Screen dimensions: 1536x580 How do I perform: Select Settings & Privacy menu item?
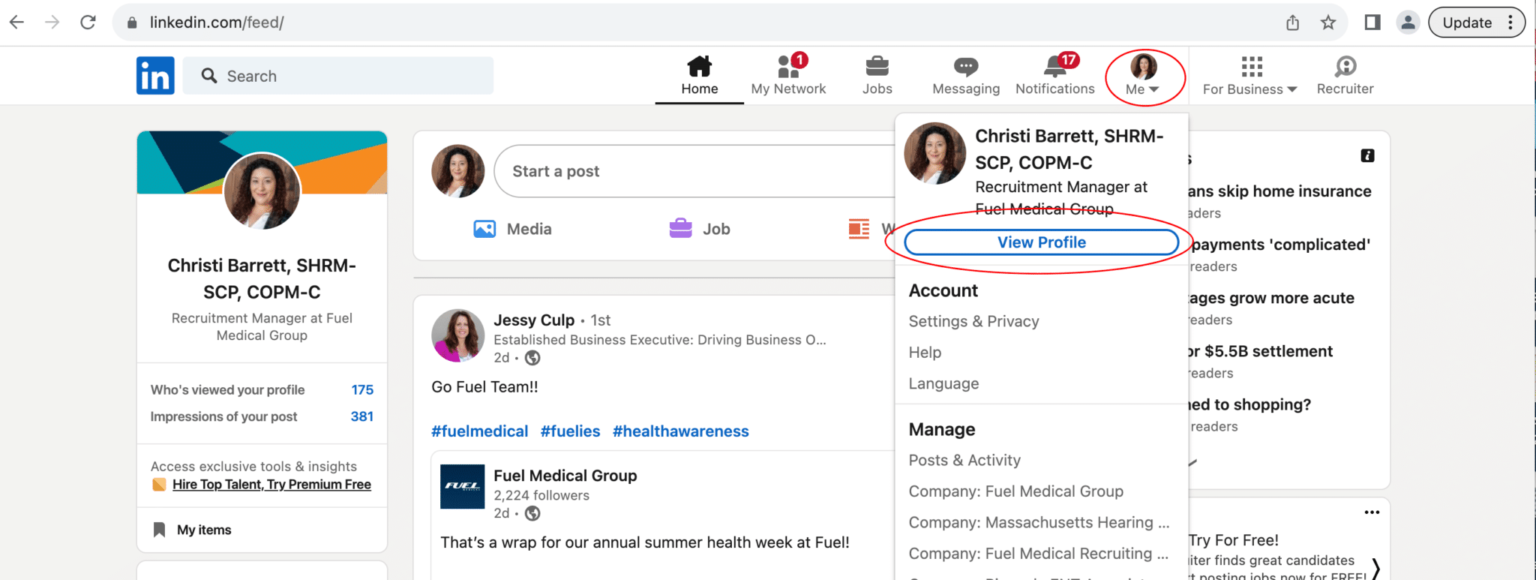pyautogui.click(x=973, y=321)
